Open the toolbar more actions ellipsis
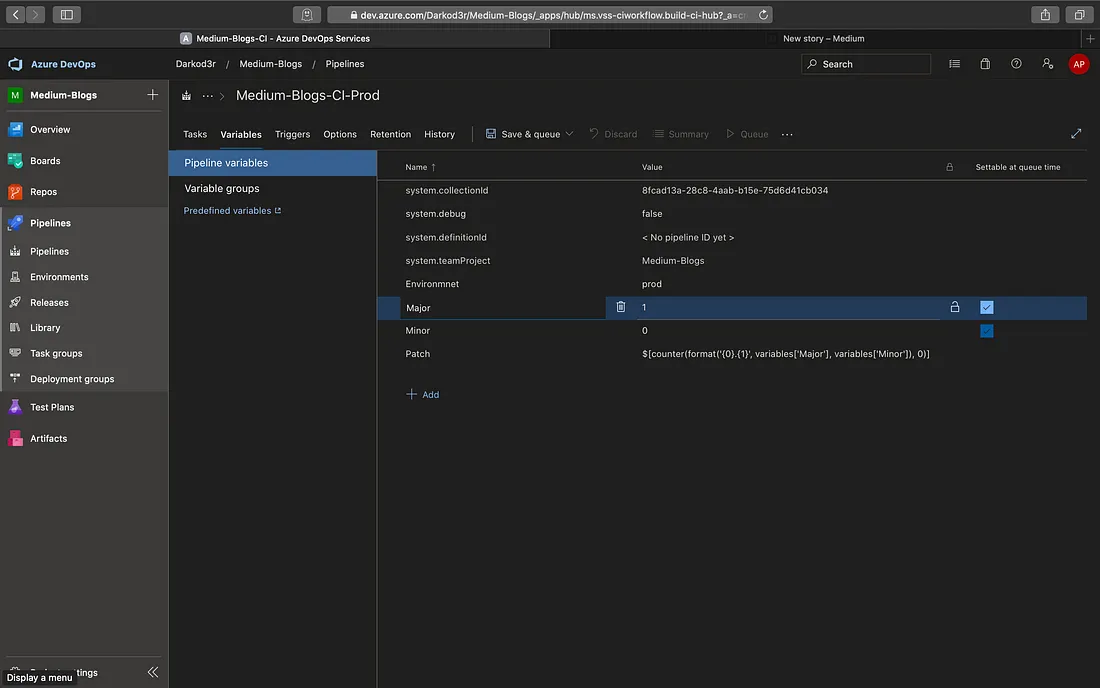 787,134
